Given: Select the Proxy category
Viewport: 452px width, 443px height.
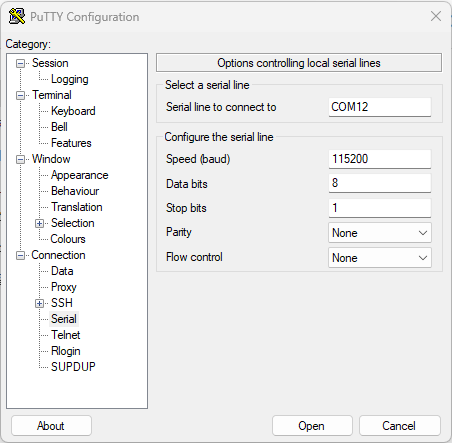Looking at the screenshot, I should pyautogui.click(x=64, y=287).
